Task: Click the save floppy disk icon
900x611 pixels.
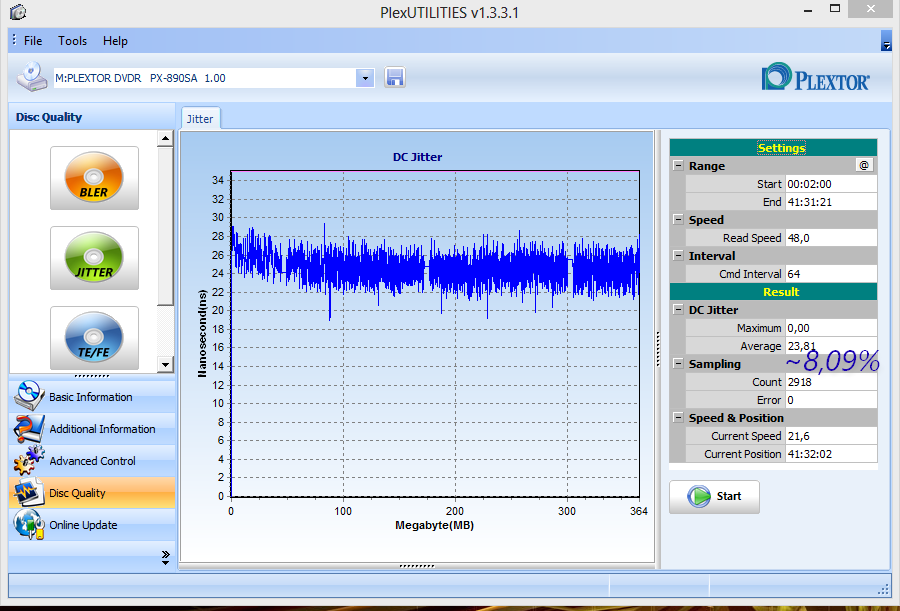Action: [394, 78]
